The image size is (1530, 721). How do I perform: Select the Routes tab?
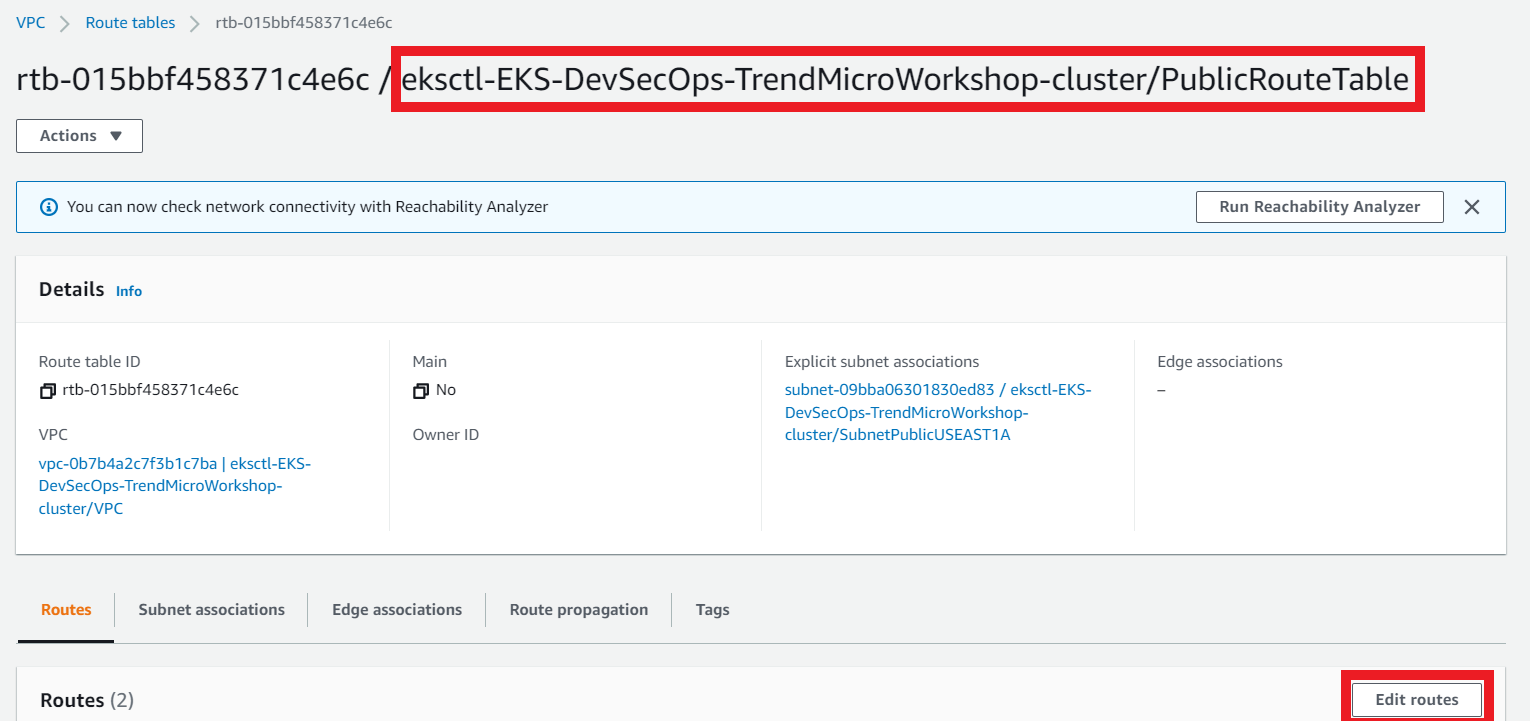click(x=66, y=610)
